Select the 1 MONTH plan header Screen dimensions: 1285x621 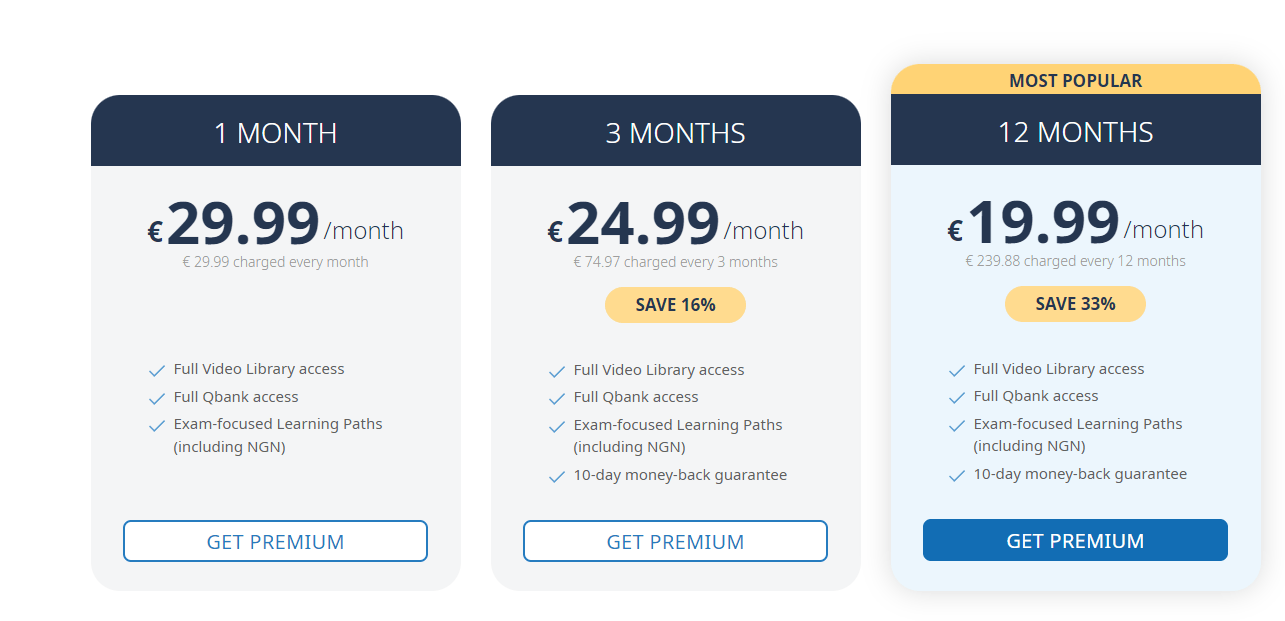coord(276,130)
